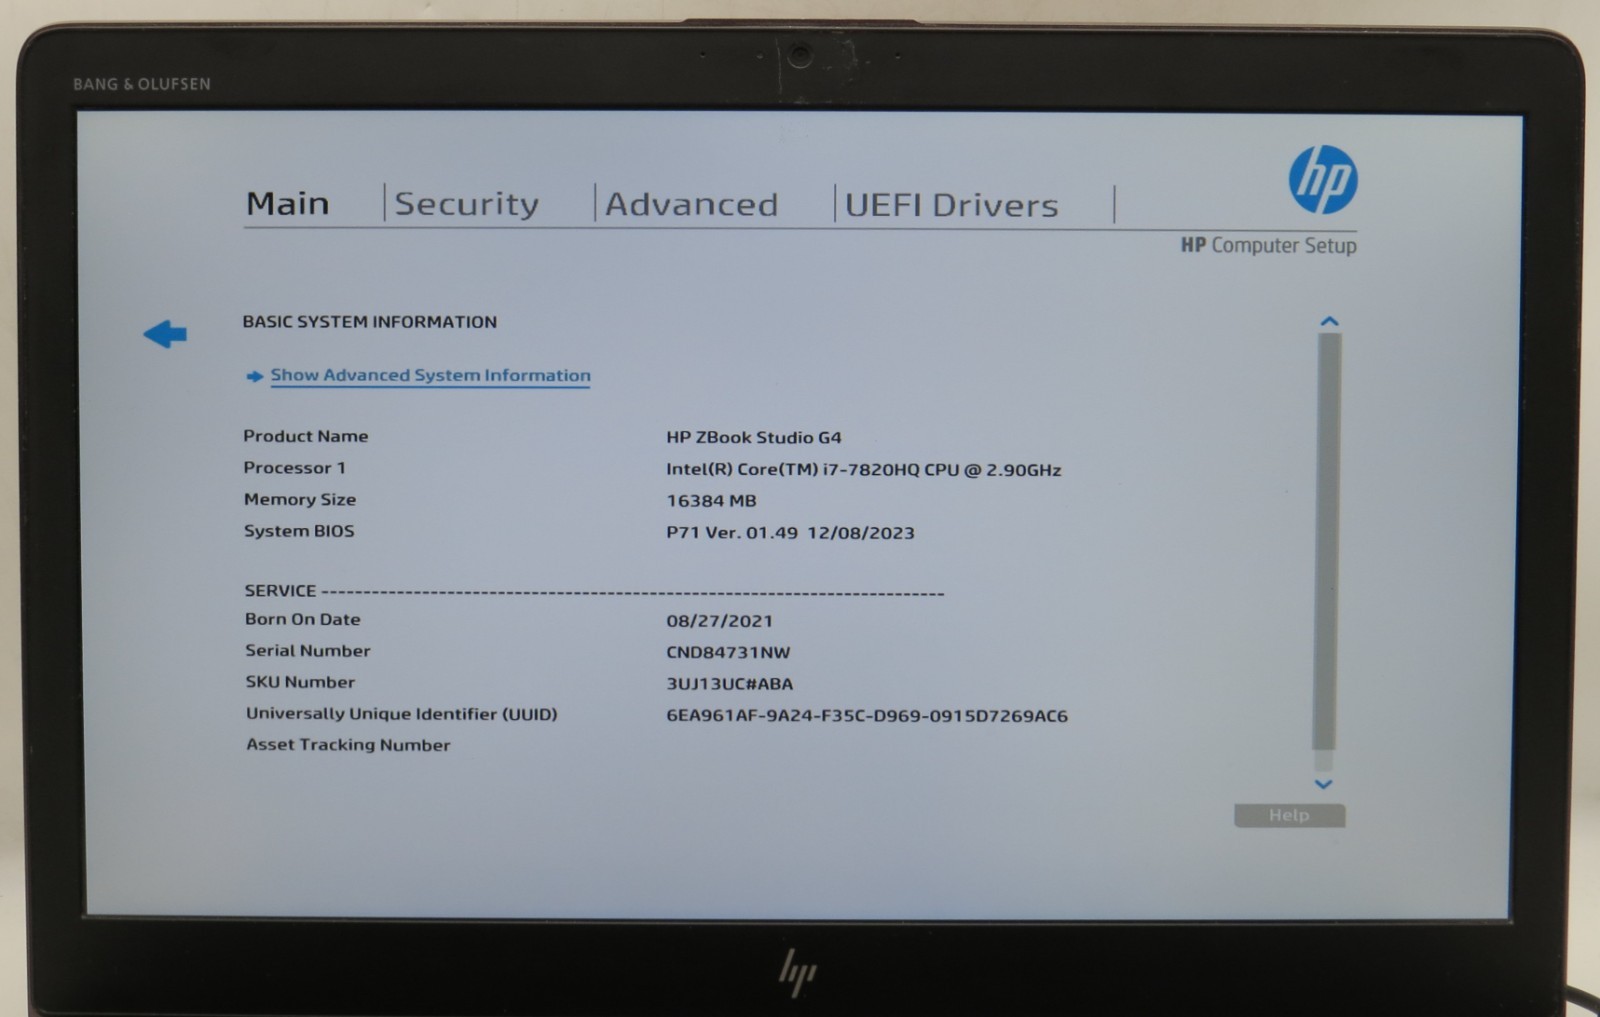
Task: Click the SERVICE section header
Action: (x=280, y=591)
